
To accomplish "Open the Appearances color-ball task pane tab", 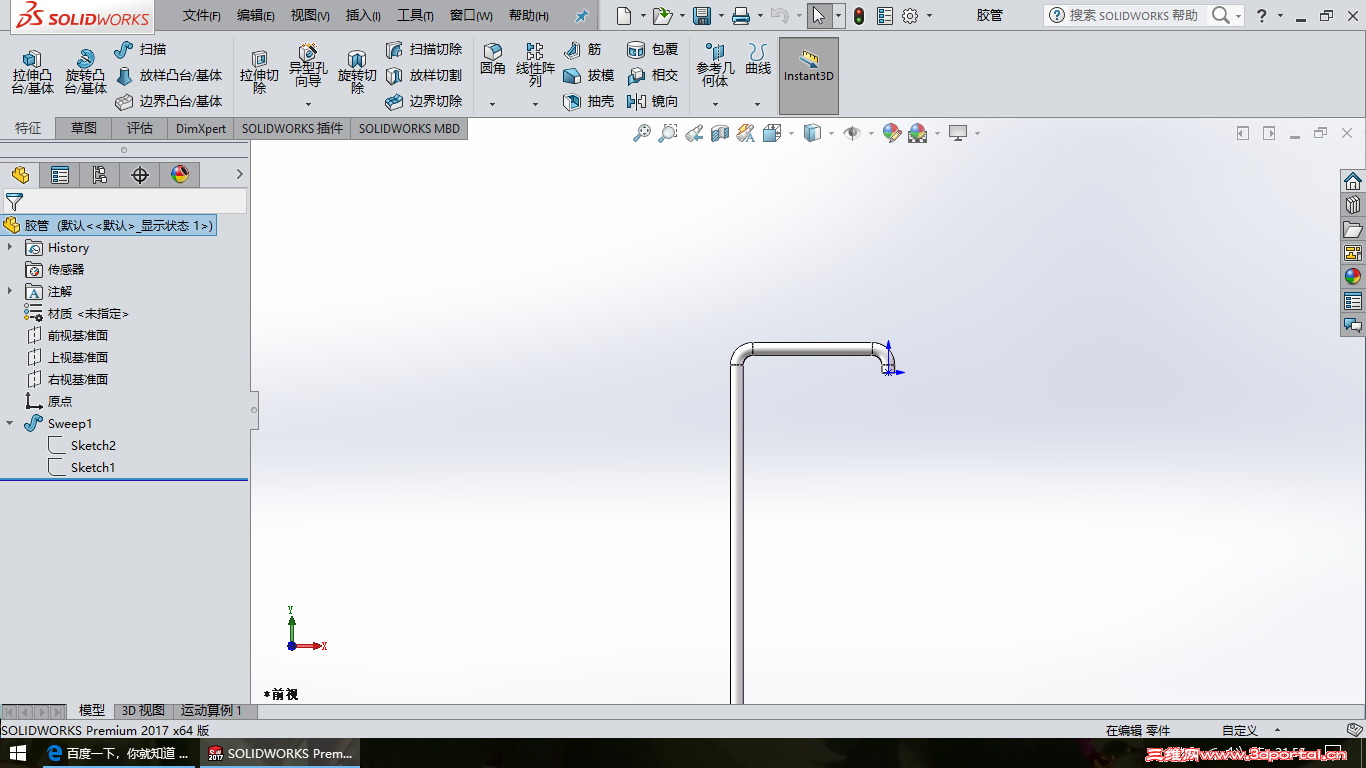I will [x=1353, y=277].
